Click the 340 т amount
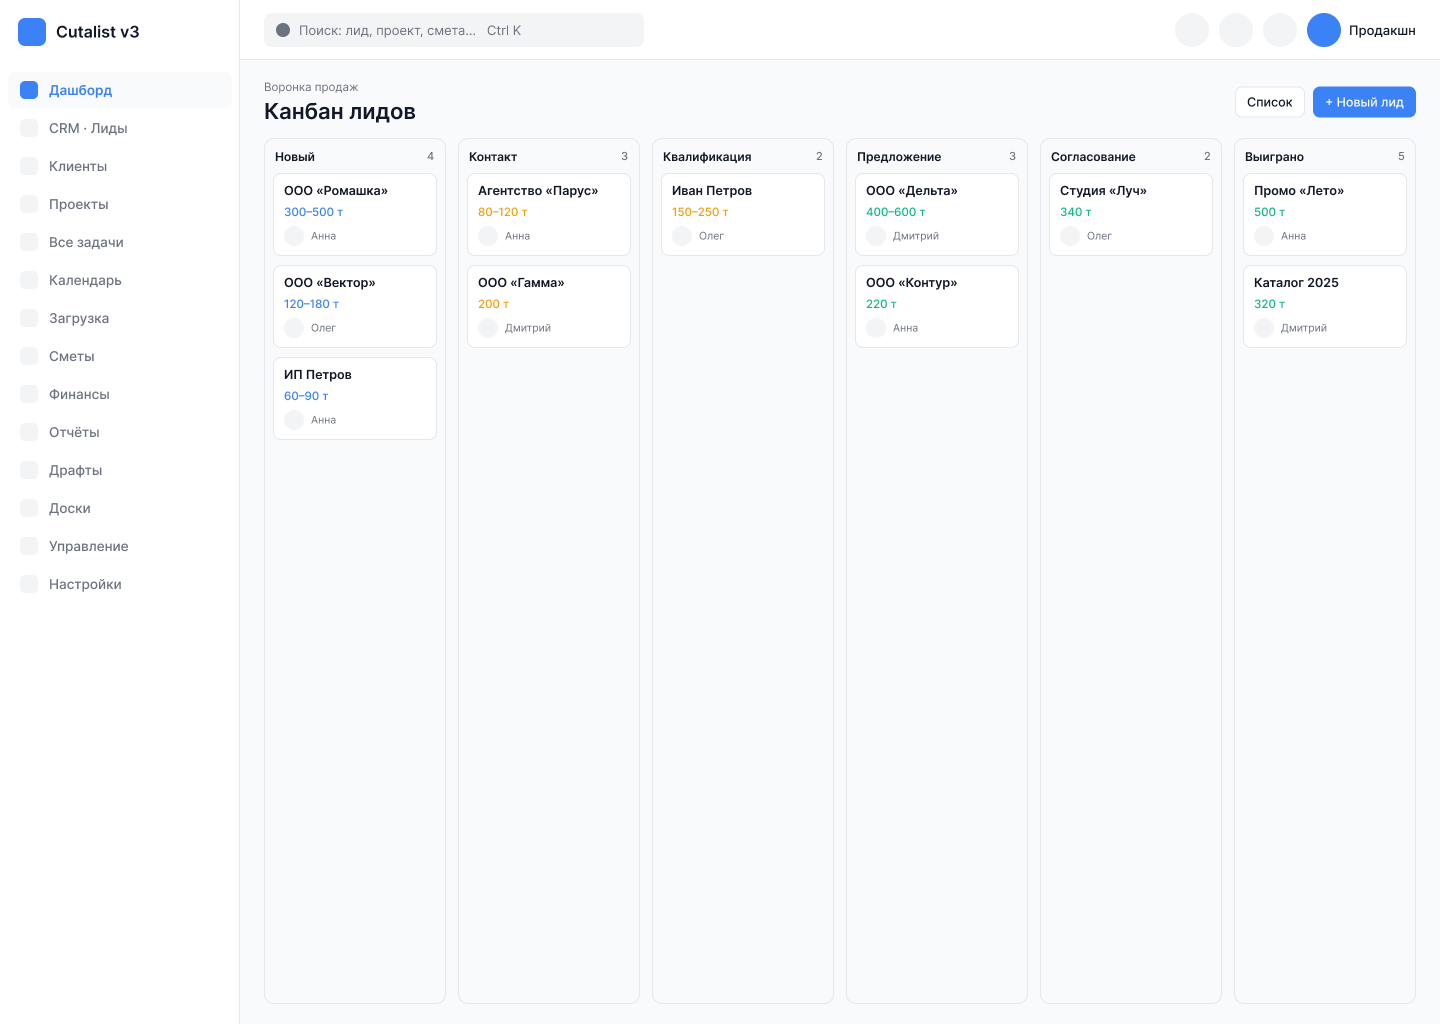This screenshot has height=1024, width=1440. pos(1075,212)
